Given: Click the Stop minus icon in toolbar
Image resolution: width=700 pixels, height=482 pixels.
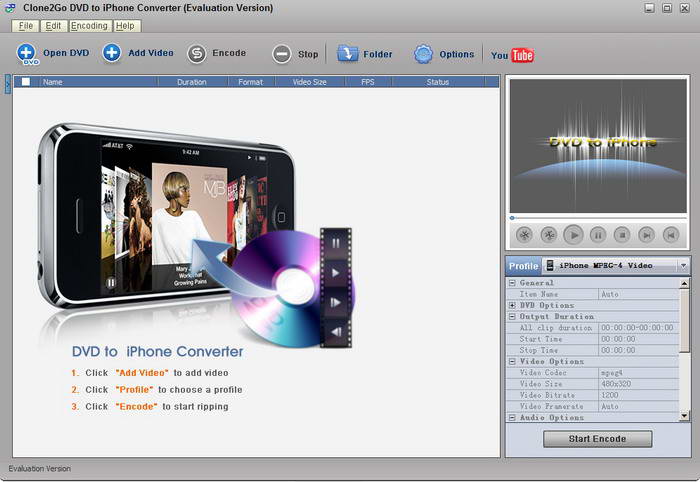Looking at the screenshot, I should 282,54.
